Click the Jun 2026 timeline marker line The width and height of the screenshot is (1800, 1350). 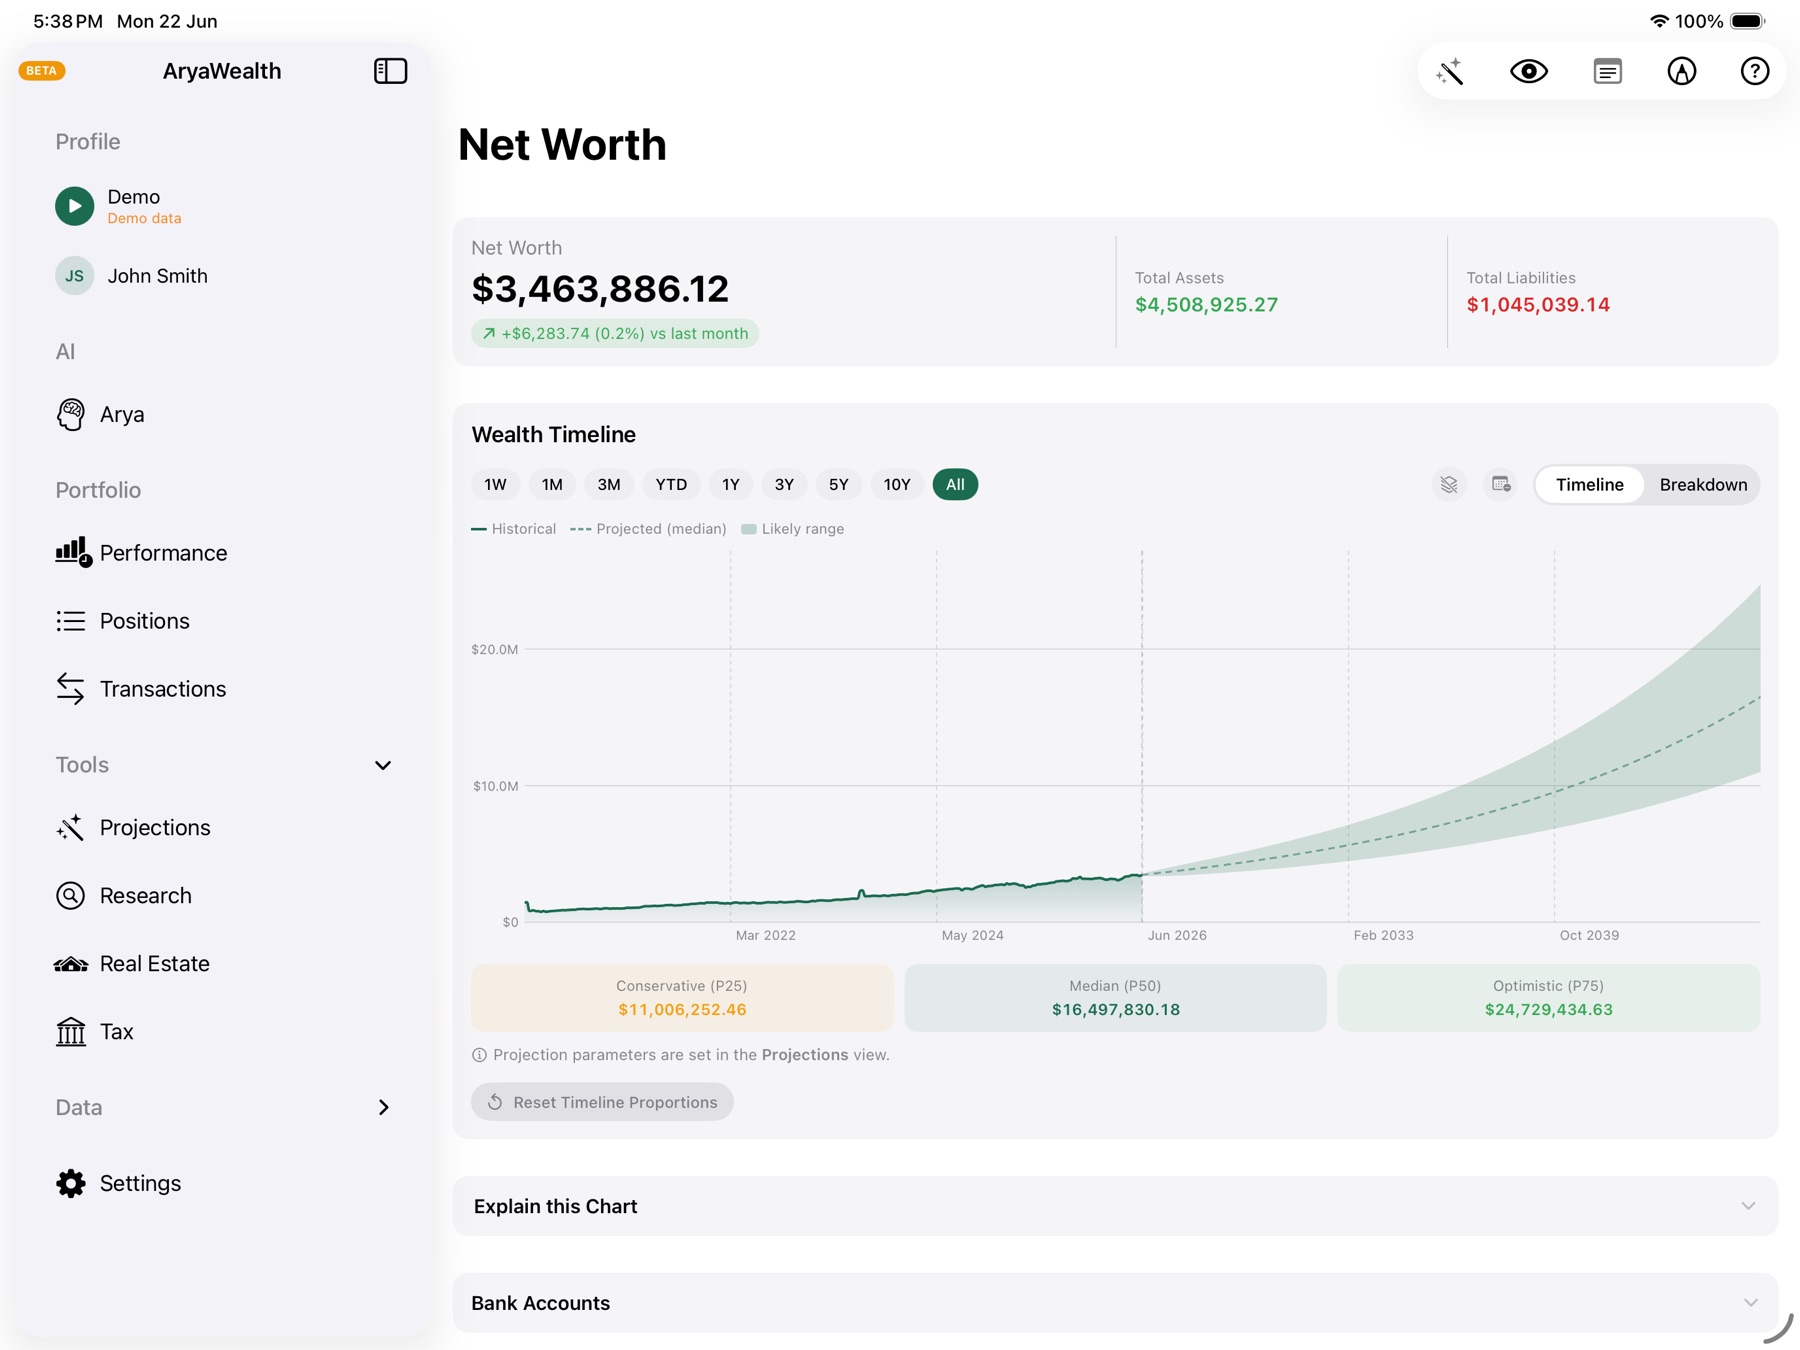point(1142,735)
